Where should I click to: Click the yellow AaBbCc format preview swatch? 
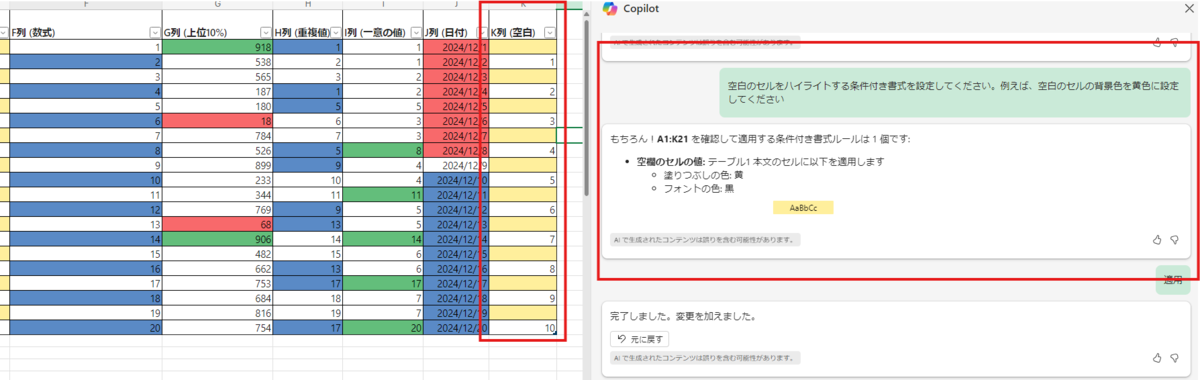[x=803, y=208]
